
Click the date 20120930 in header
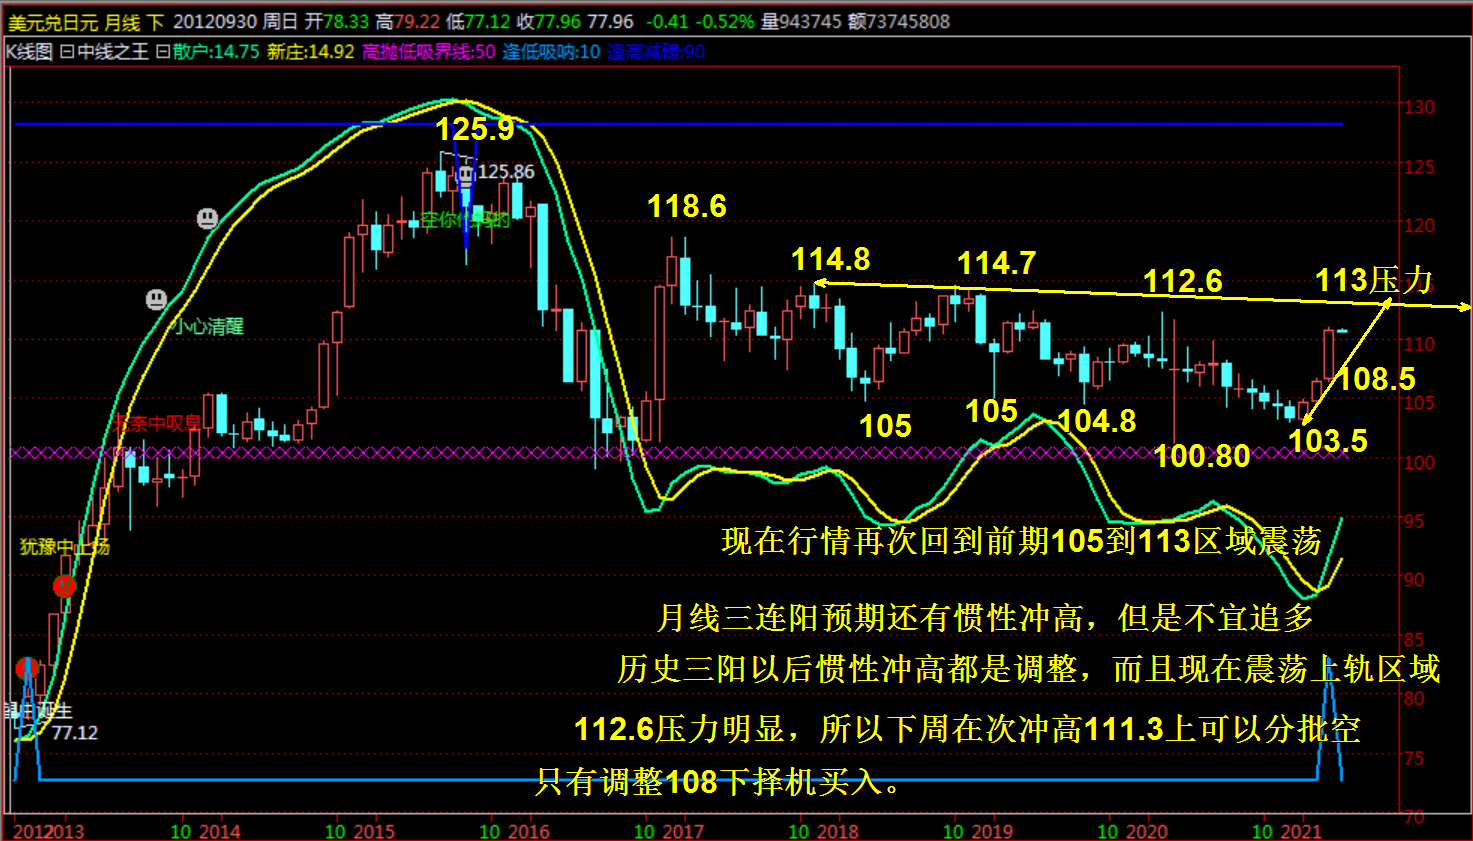(215, 22)
